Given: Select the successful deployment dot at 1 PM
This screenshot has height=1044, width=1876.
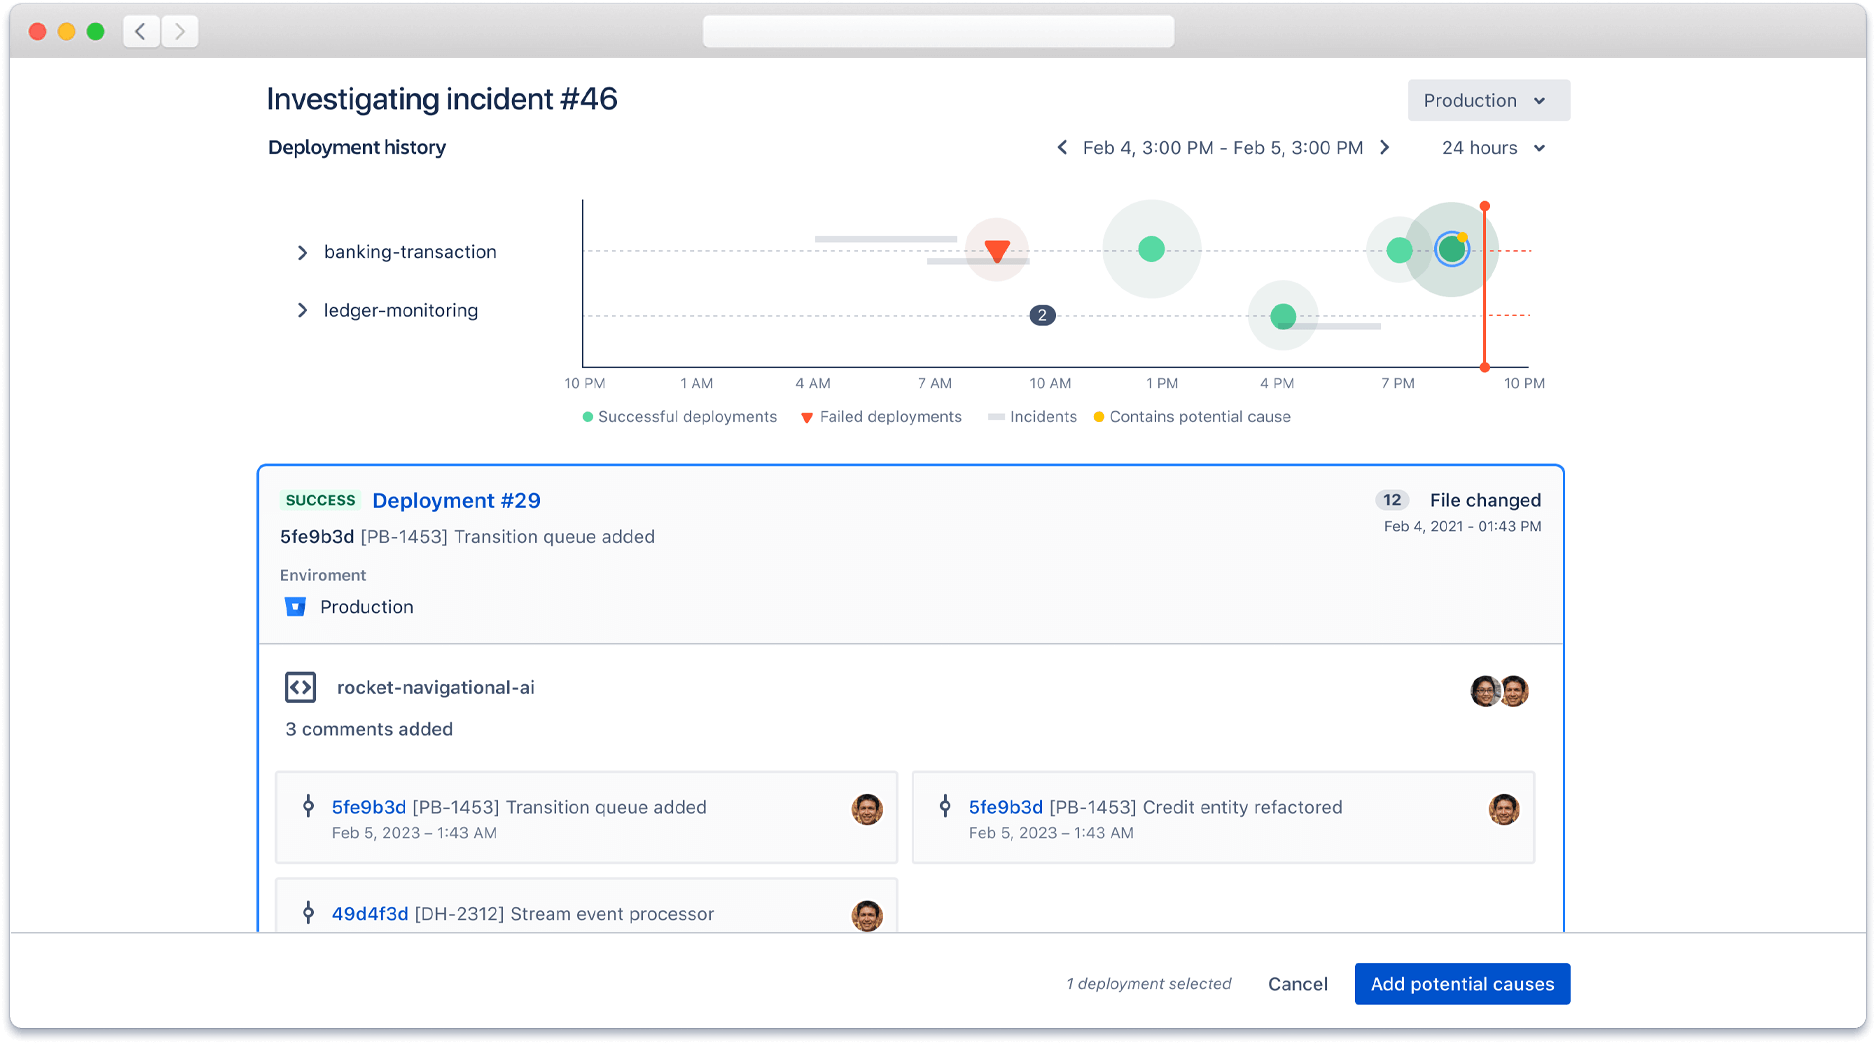Looking at the screenshot, I should point(1151,248).
